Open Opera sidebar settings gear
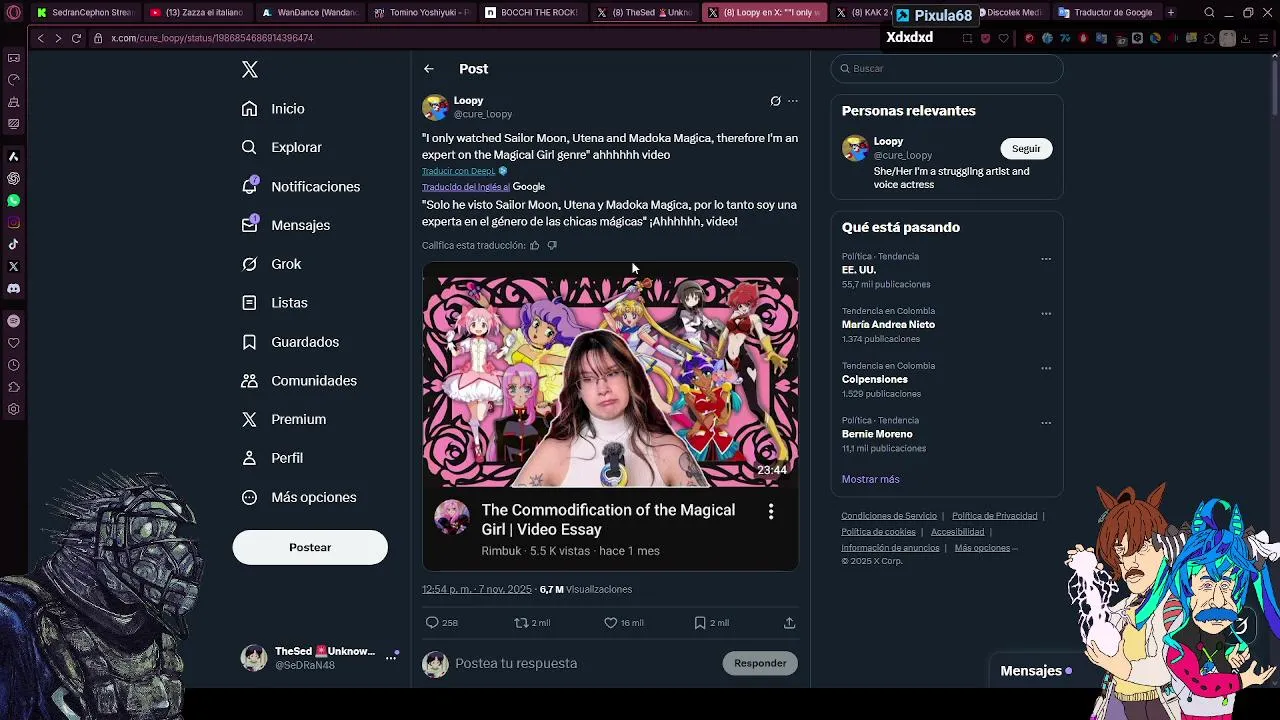 13,409
